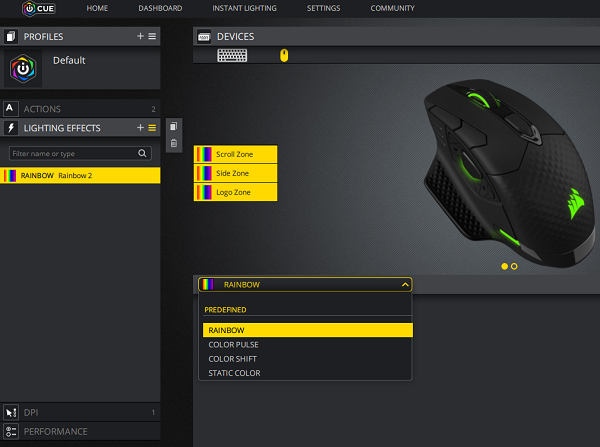Image resolution: width=600 pixels, height=447 pixels.
Task: Click the Default profile name
Action: coord(69,60)
